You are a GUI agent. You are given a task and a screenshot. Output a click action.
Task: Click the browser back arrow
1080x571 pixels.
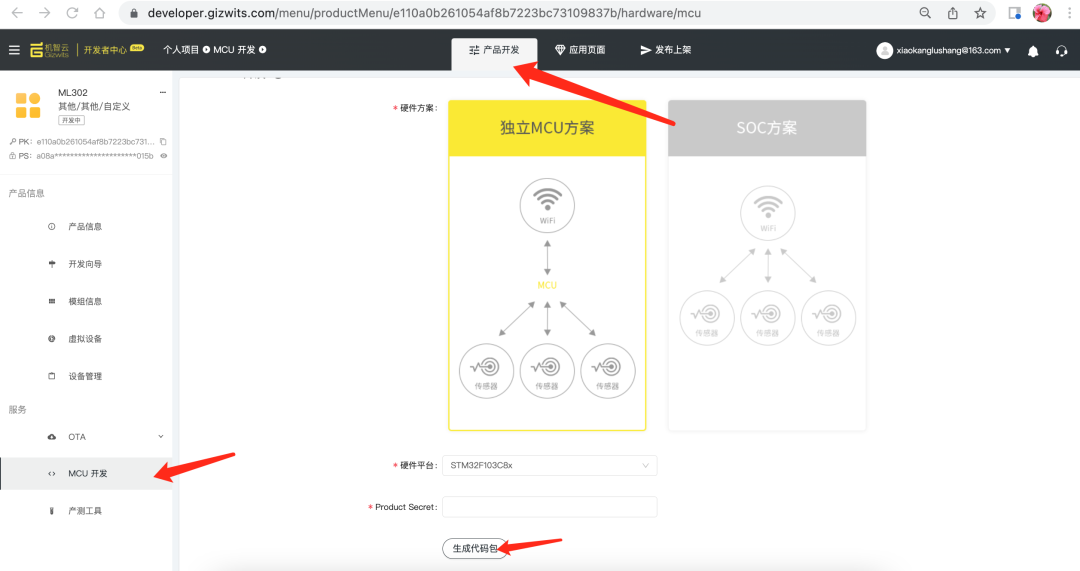point(17,12)
